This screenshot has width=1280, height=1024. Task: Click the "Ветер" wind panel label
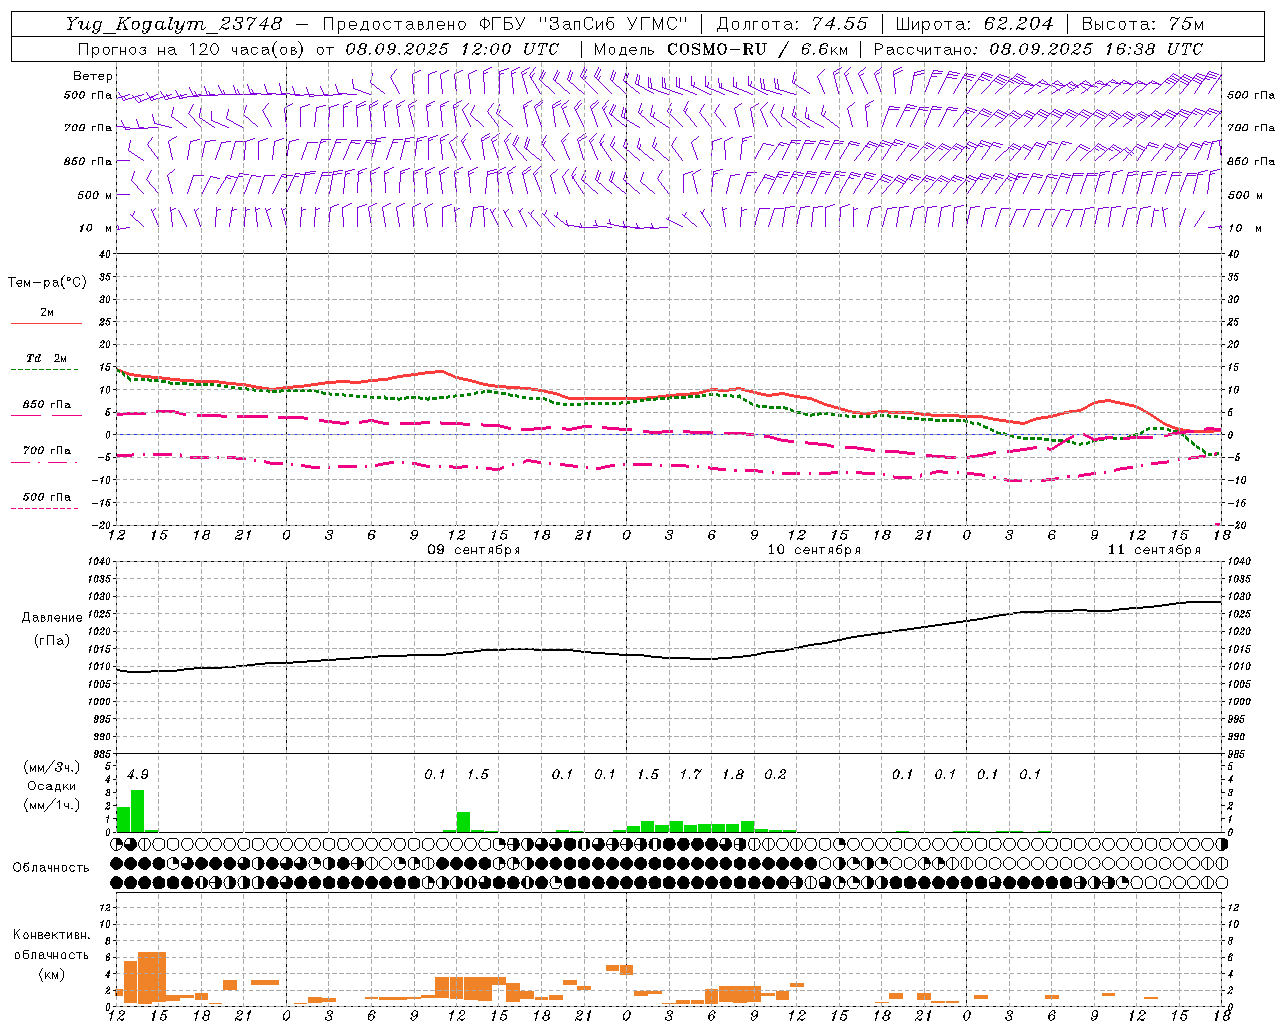[x=93, y=76]
